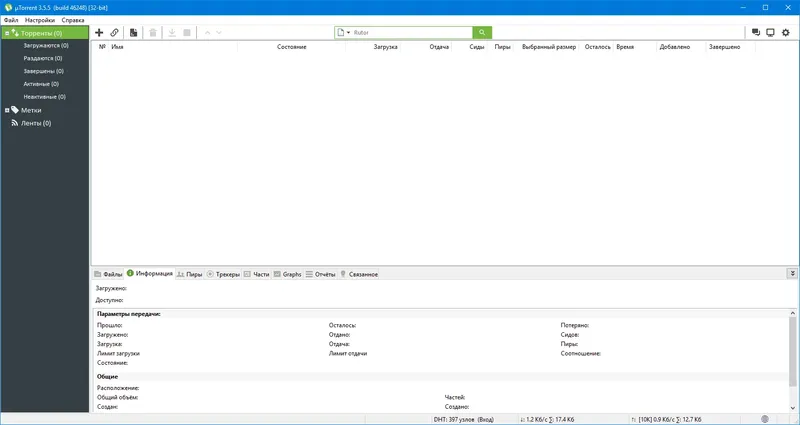
Task: Click the download speed 1.2 Кб/с status entry
Action: (x=547, y=419)
